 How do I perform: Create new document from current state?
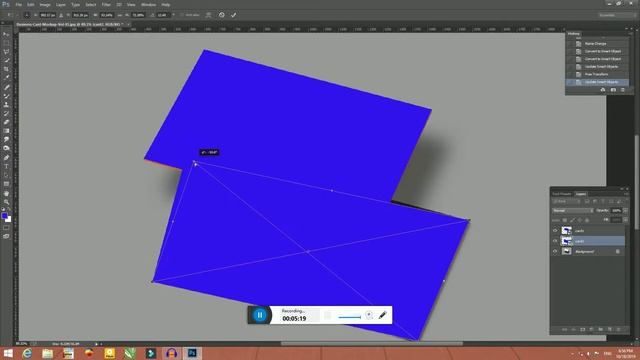(603, 90)
